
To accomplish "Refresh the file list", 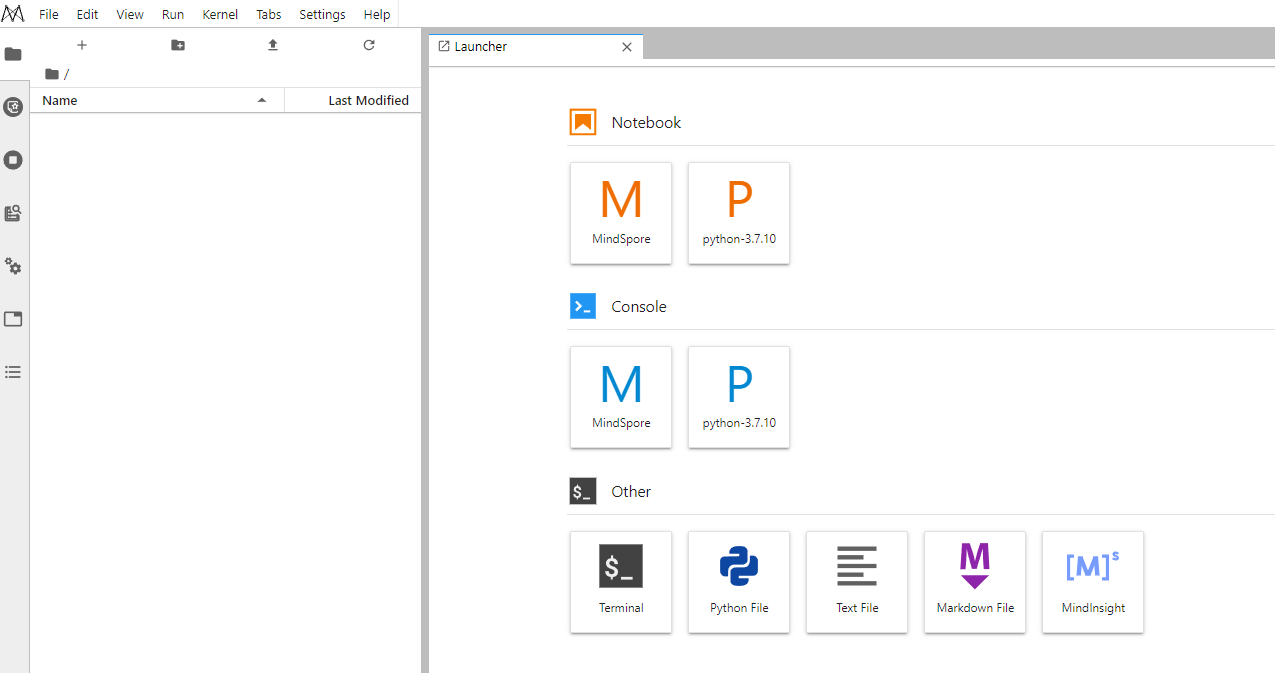I will [369, 45].
